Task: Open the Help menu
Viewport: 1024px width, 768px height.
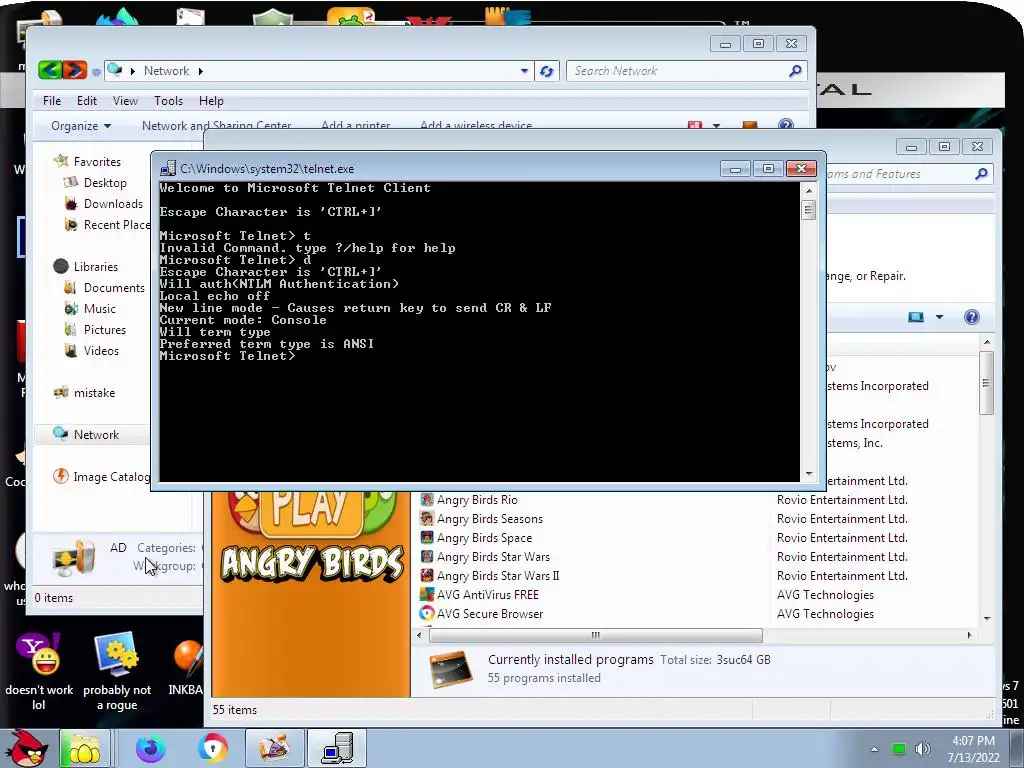Action: pyautogui.click(x=211, y=101)
